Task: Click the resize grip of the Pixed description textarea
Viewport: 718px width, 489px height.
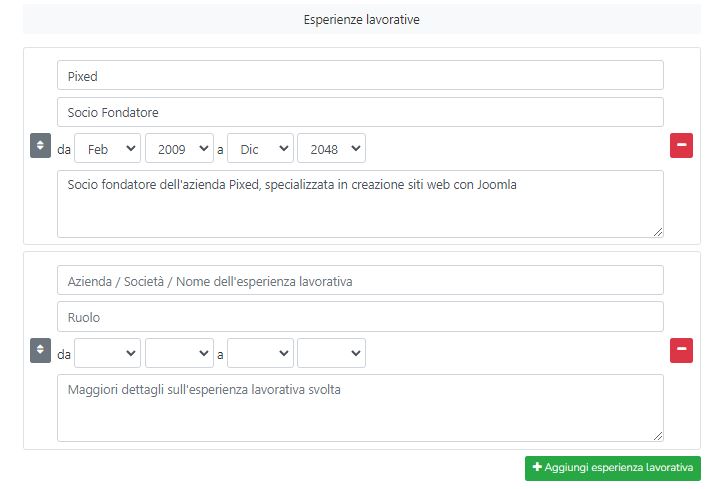Action: click(658, 232)
